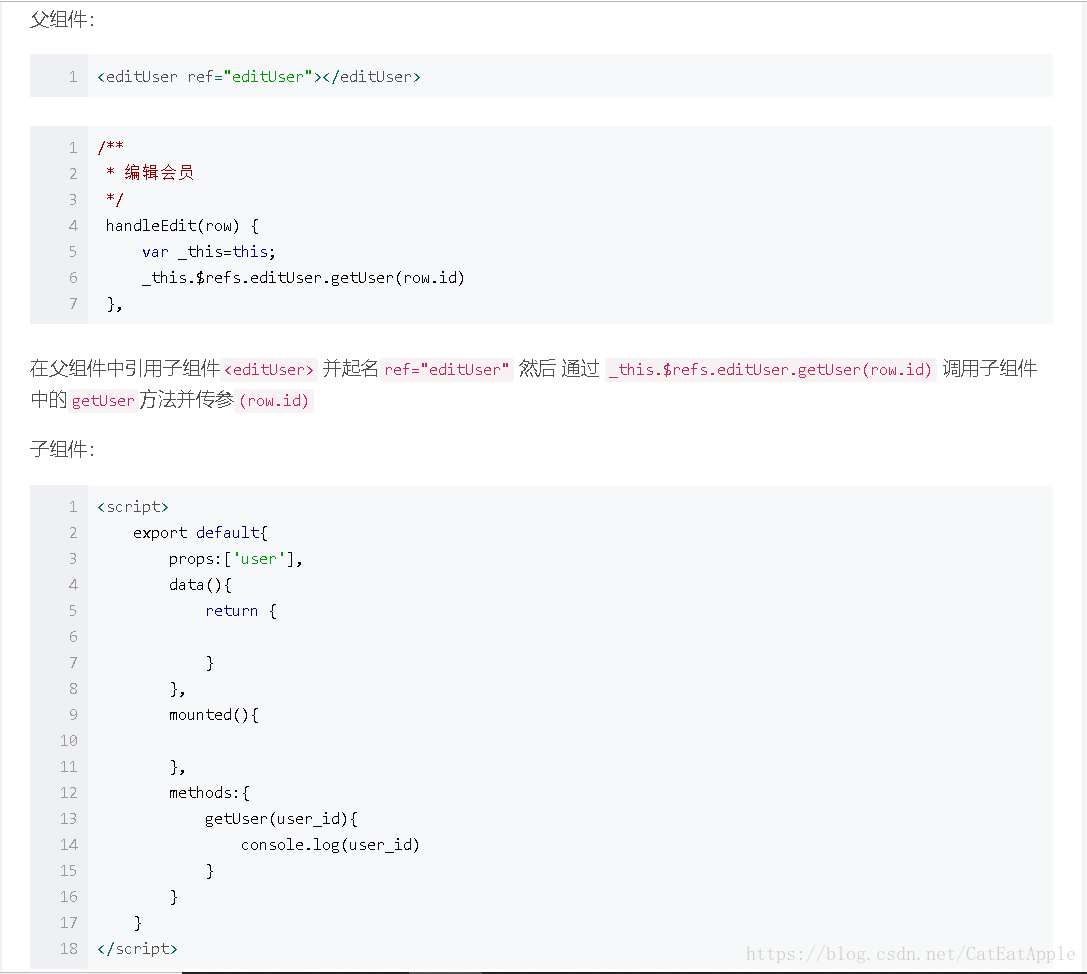
Task: Click the 'data(){' line
Action: (200, 585)
